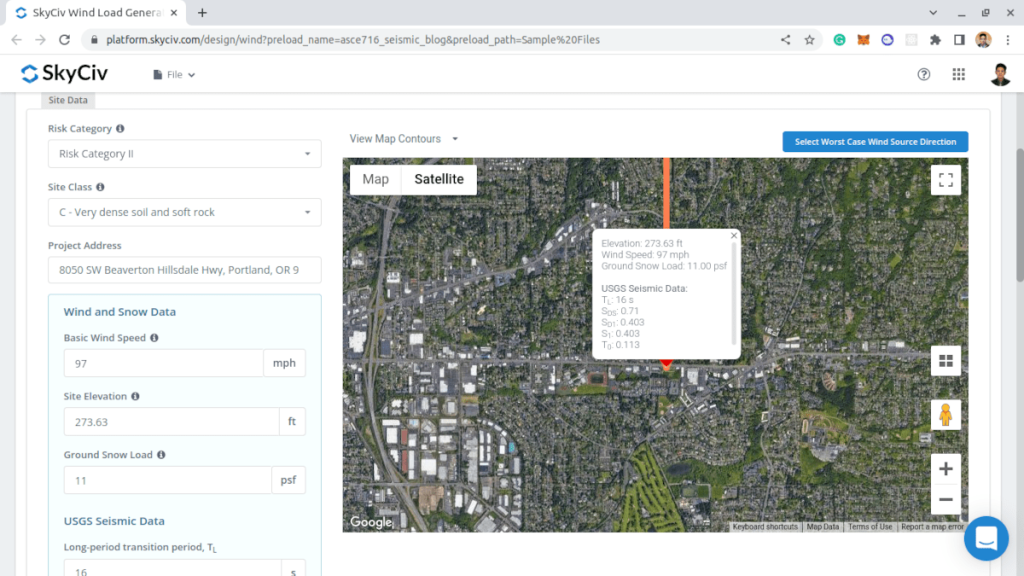1024x576 pixels.
Task: Open the File menu
Action: (x=174, y=75)
